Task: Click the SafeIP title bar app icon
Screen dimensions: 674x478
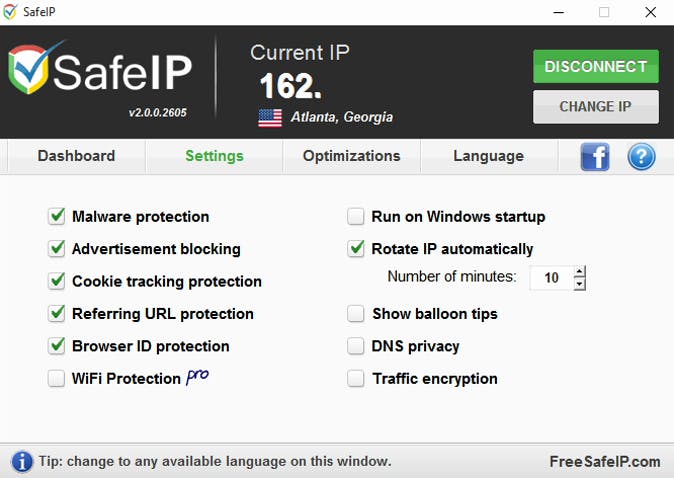Action: pos(13,12)
